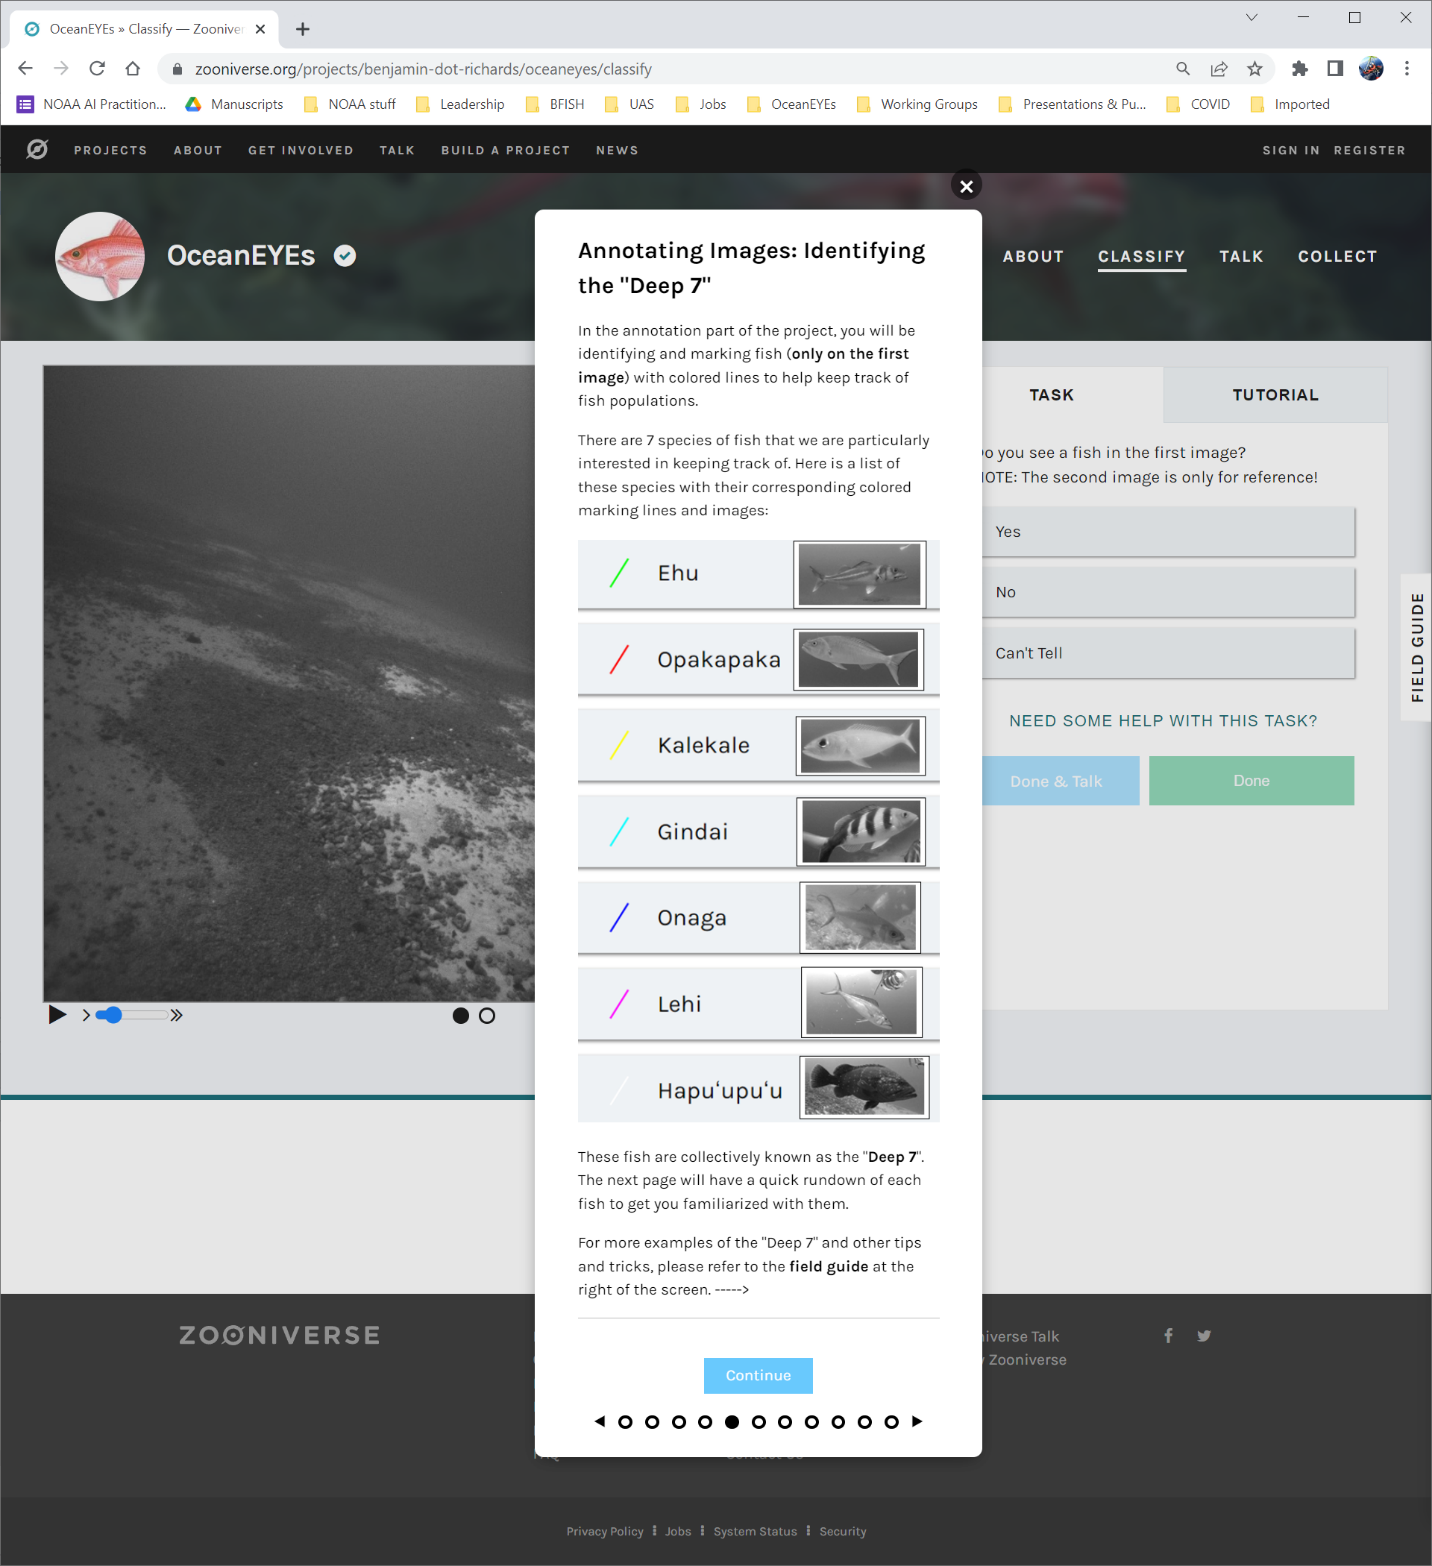This screenshot has width=1432, height=1566.
Task: Open the Chrome three-dot menu
Action: (x=1406, y=69)
